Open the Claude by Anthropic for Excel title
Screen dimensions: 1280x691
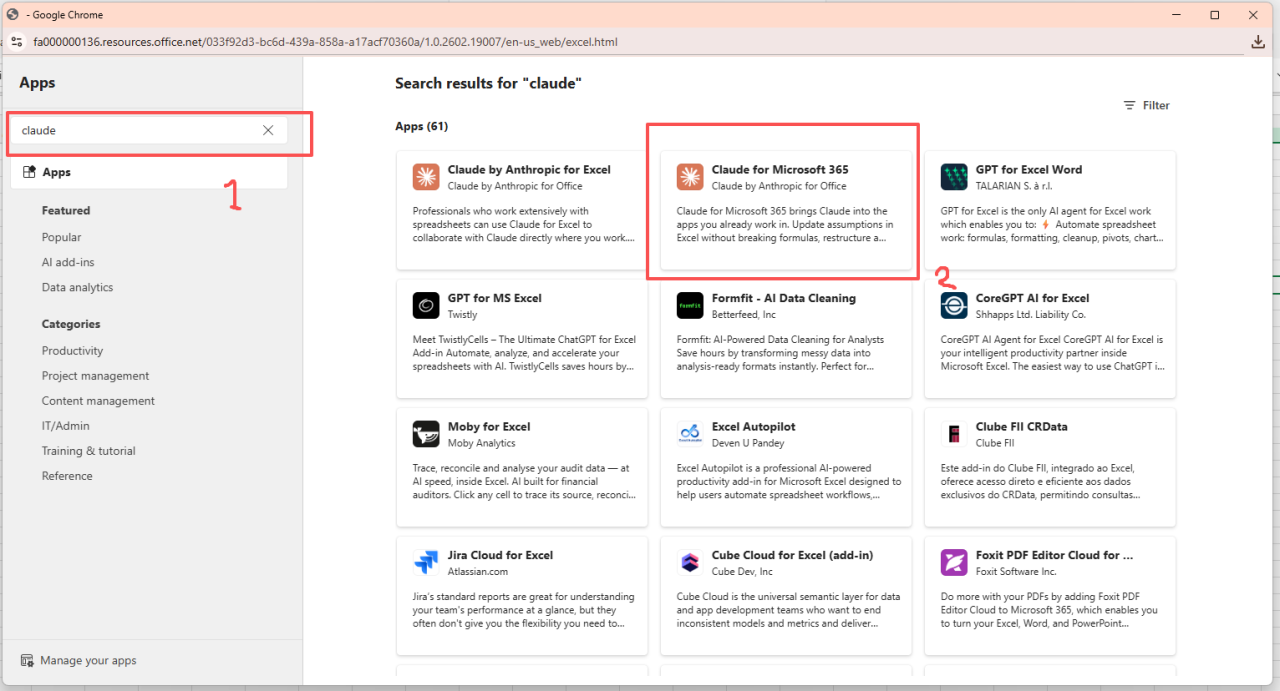click(529, 170)
